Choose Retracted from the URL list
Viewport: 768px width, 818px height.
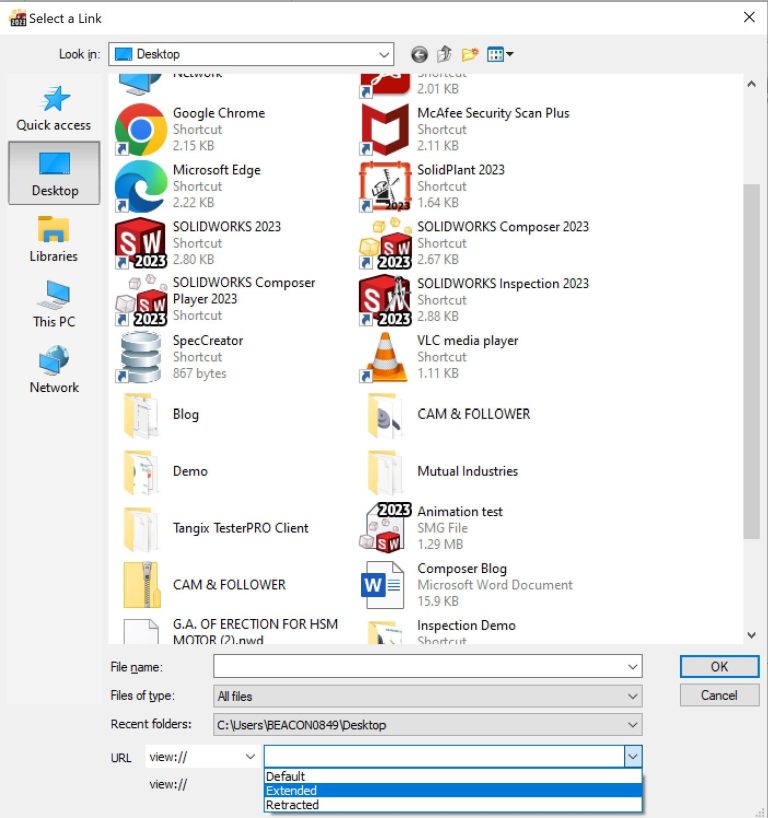point(453,804)
